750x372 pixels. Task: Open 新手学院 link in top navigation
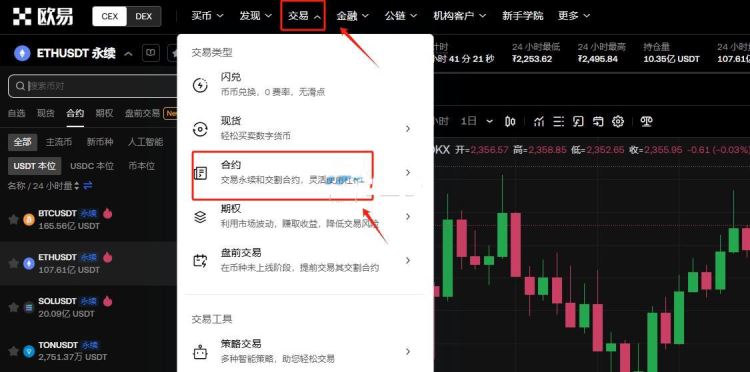[523, 16]
